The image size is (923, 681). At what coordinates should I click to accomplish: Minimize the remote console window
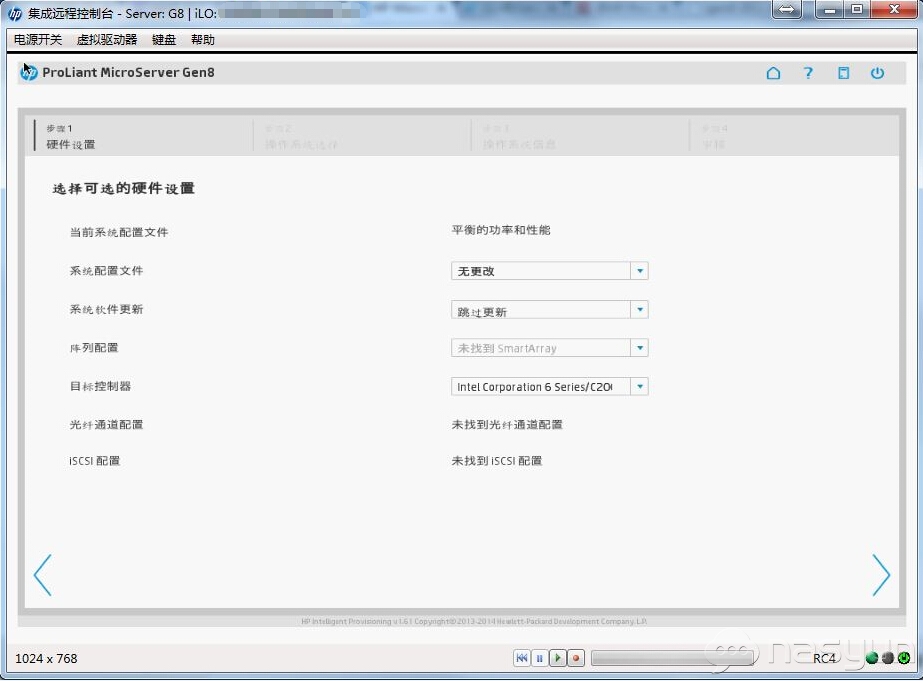[x=830, y=9]
